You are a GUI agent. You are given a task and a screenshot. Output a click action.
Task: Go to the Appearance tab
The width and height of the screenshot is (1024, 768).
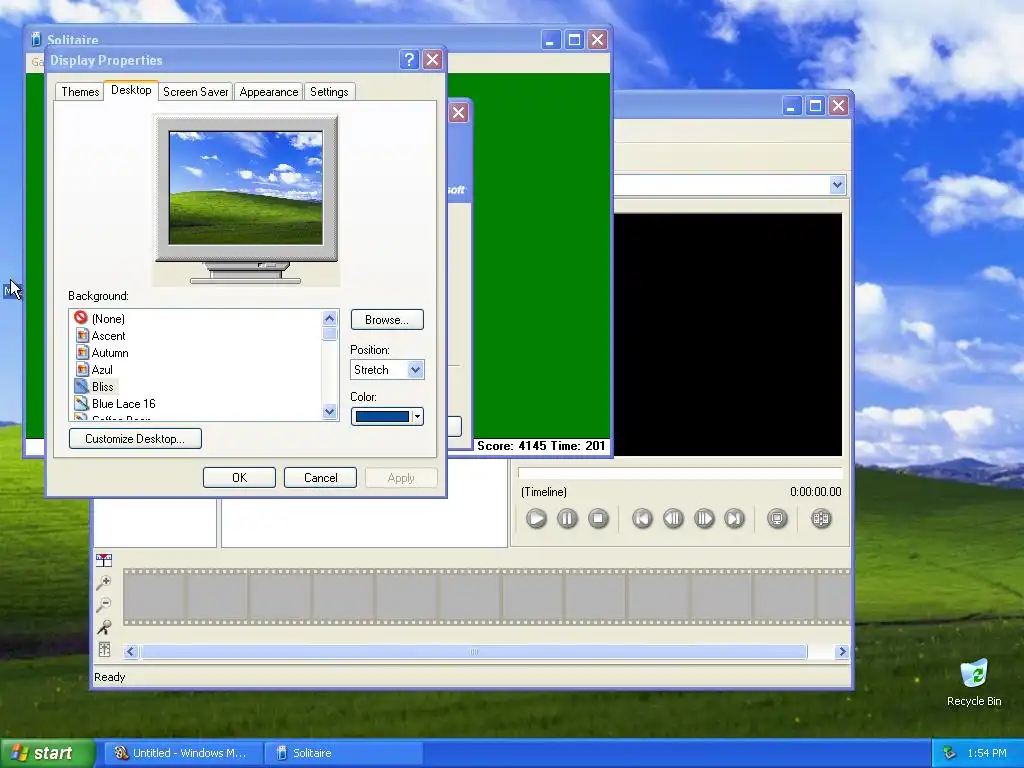tap(268, 92)
